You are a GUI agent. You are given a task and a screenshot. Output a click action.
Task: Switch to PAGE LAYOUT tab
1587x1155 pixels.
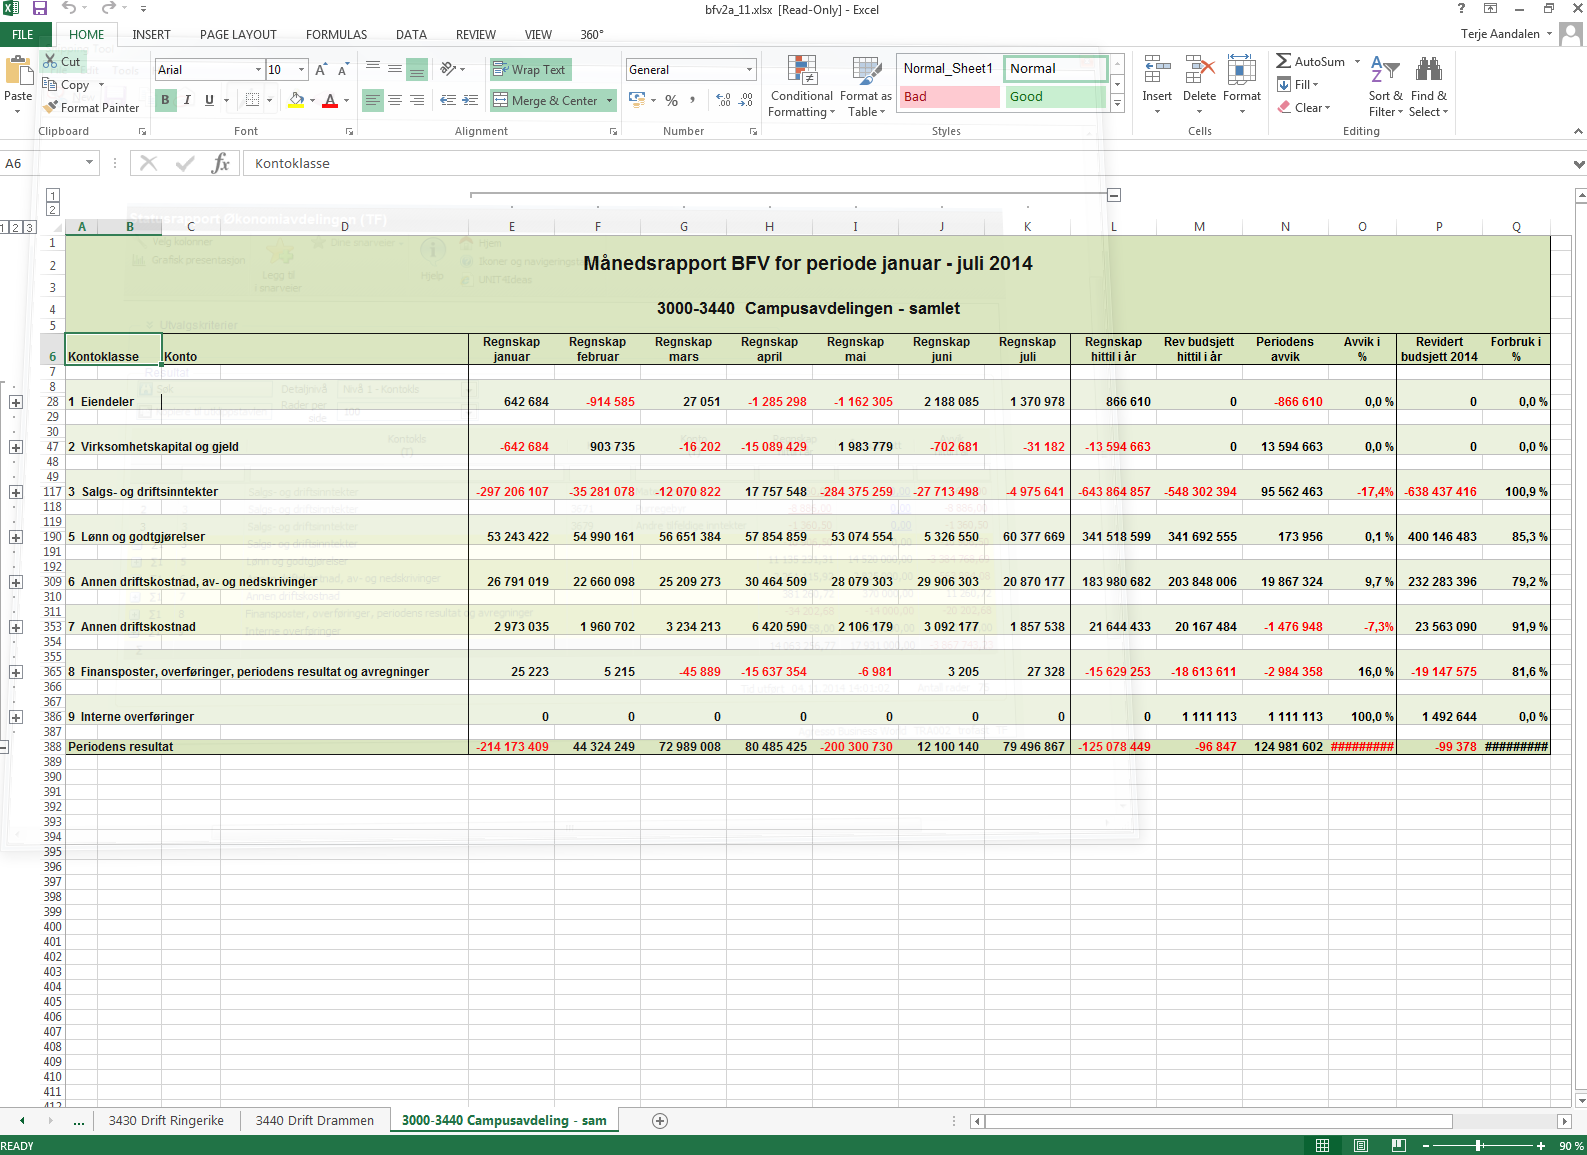[x=238, y=35]
